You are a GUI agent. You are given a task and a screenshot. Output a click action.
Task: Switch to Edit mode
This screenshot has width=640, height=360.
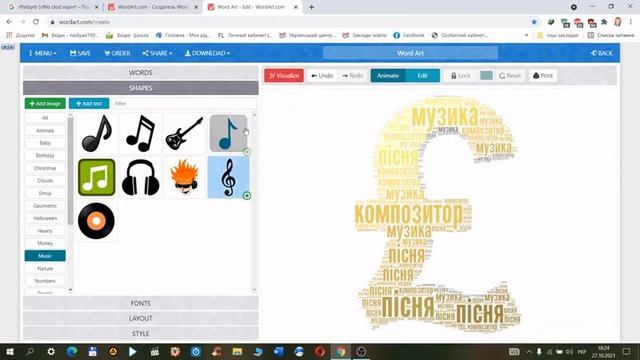422,76
